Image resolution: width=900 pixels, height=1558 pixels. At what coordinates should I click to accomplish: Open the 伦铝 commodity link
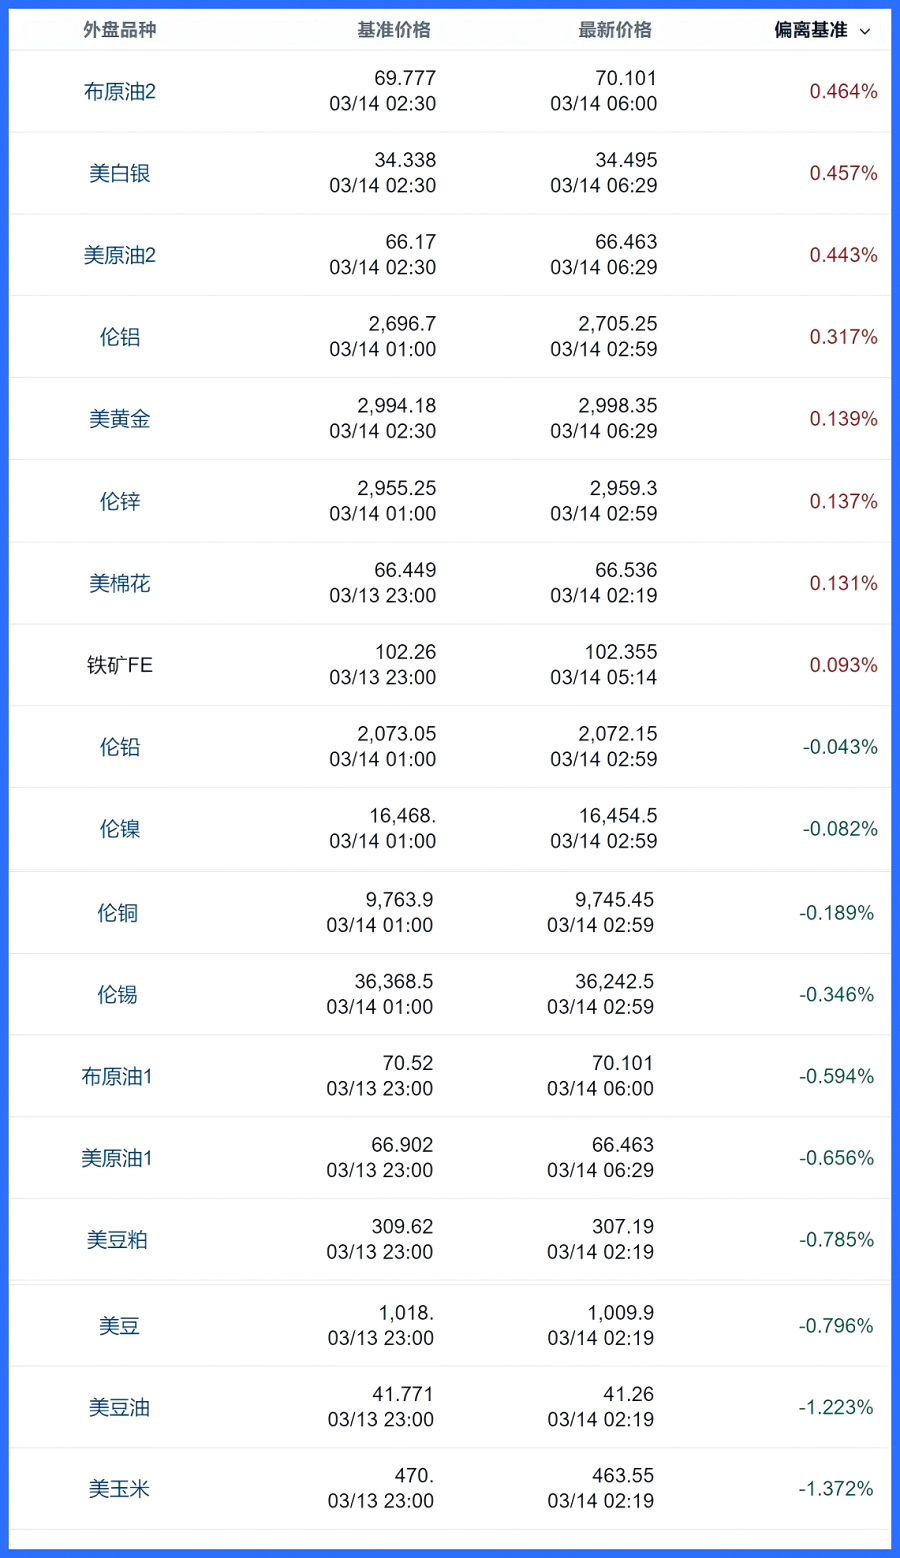pos(120,337)
